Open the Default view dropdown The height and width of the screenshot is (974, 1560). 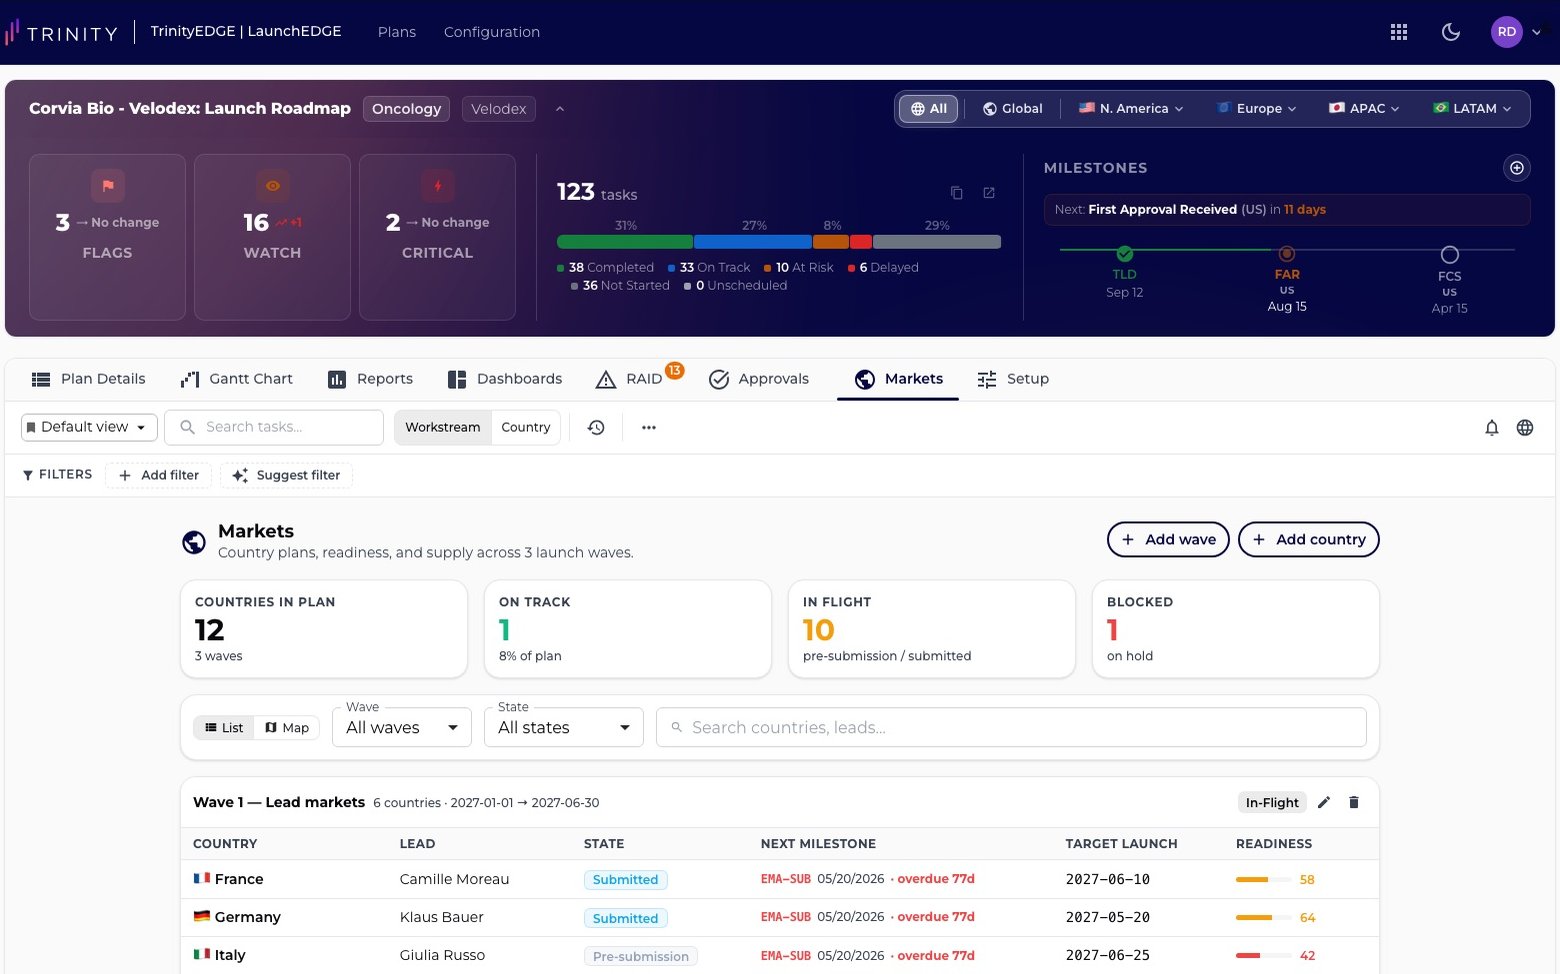(x=89, y=428)
